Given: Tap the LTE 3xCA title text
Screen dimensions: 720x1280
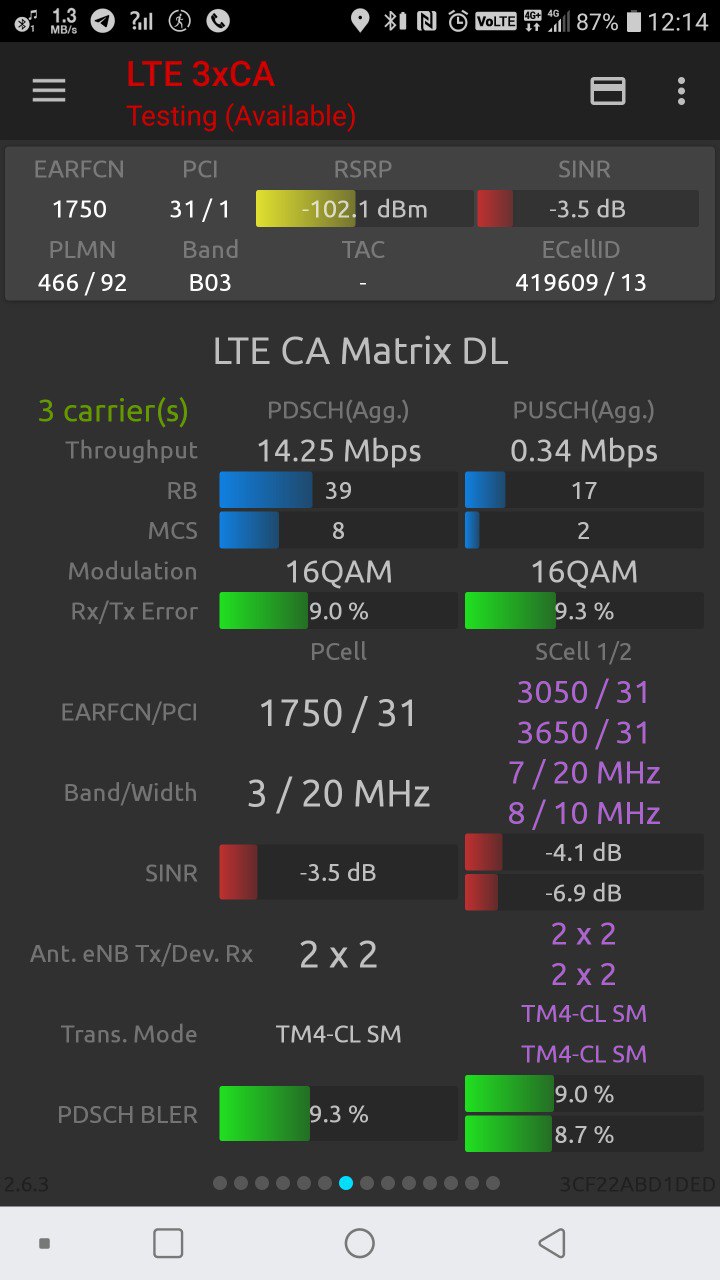Looking at the screenshot, I should [200, 74].
